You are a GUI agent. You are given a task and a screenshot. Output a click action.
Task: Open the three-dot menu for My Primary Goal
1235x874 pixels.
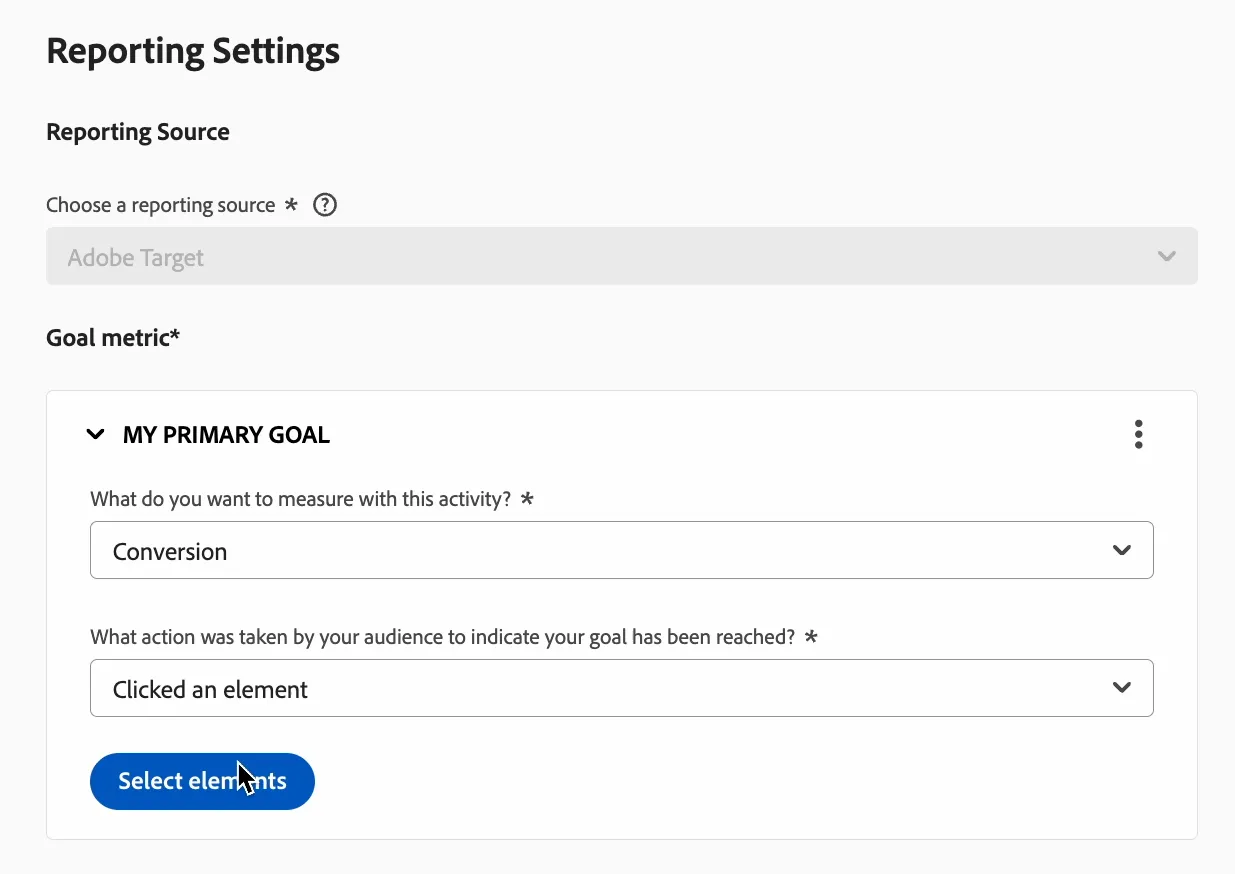(1138, 435)
